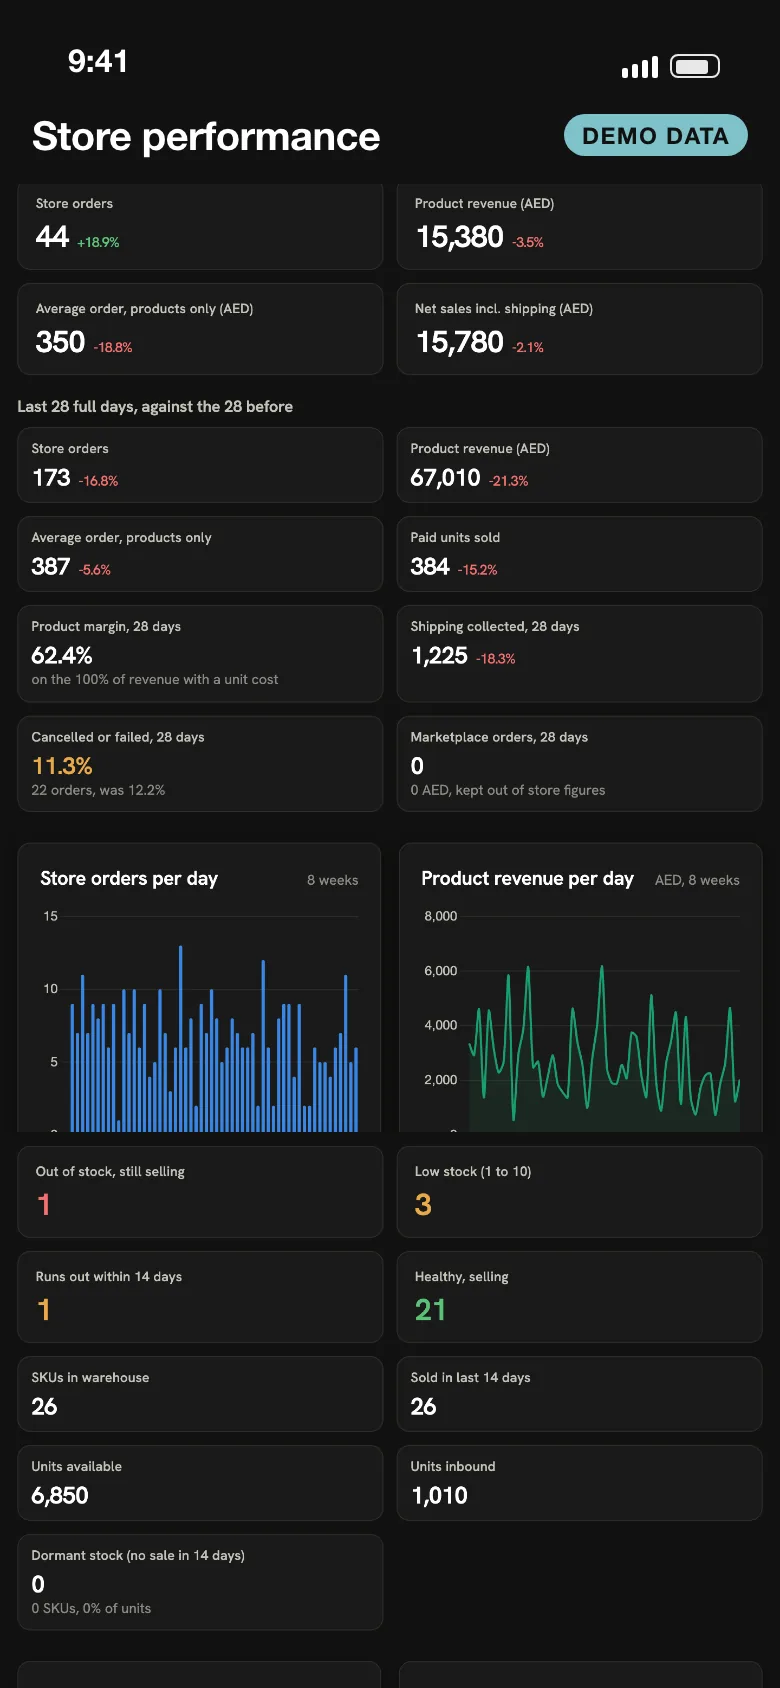The width and height of the screenshot is (780, 1688).
Task: Tap '0 SKUs, 0% of units' note
Action: [91, 1608]
